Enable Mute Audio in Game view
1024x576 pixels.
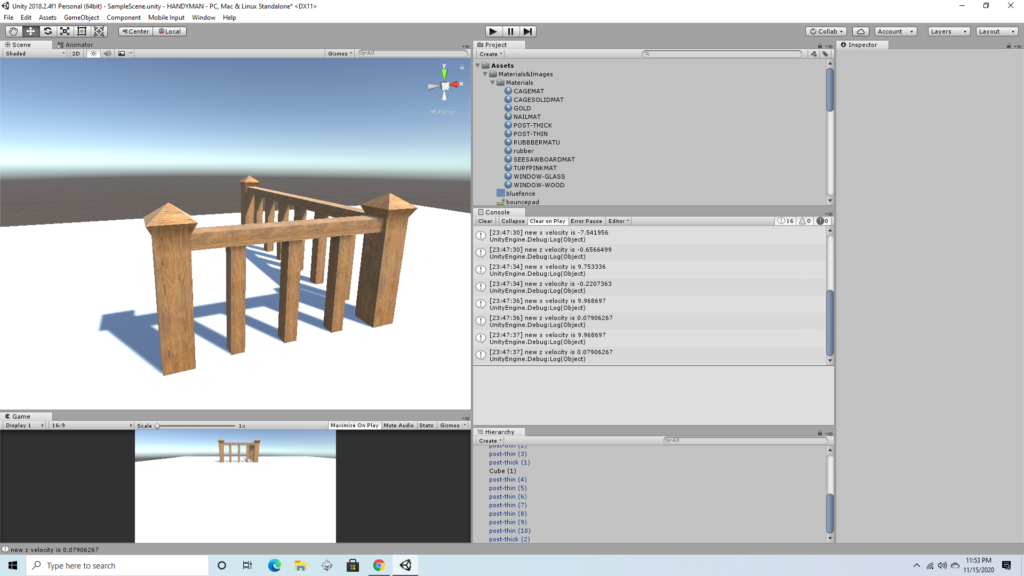(398, 425)
